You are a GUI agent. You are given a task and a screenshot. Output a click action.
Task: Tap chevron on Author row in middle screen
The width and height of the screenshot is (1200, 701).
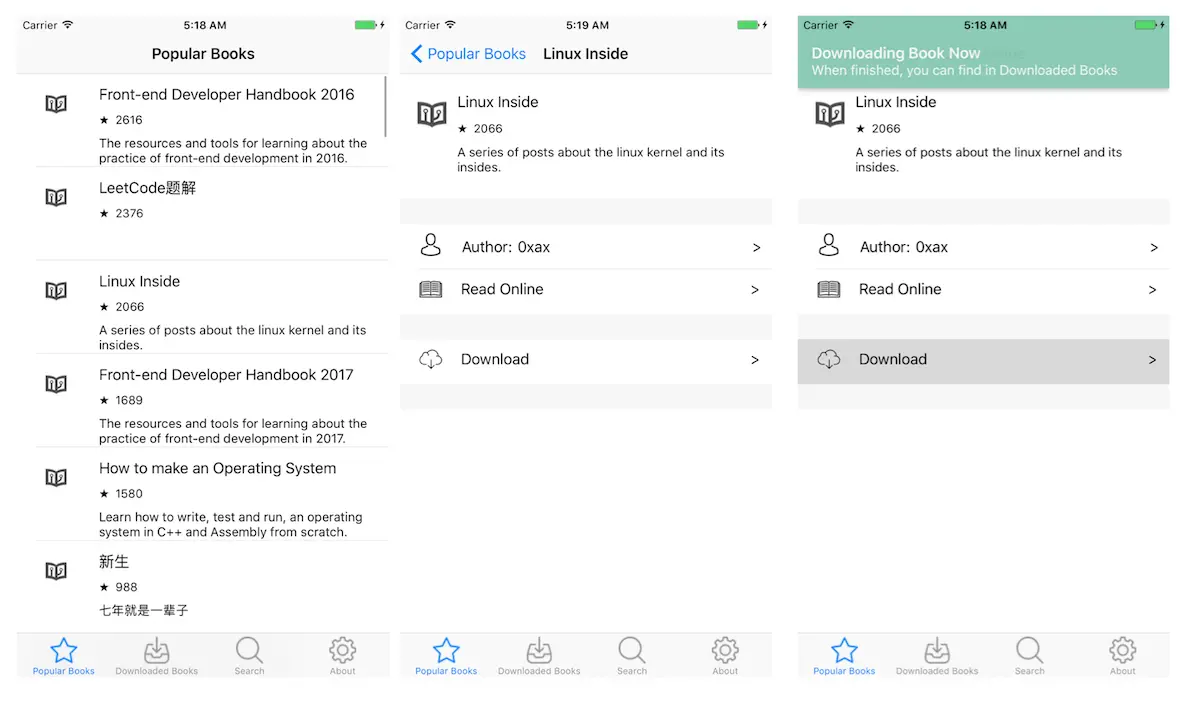756,247
